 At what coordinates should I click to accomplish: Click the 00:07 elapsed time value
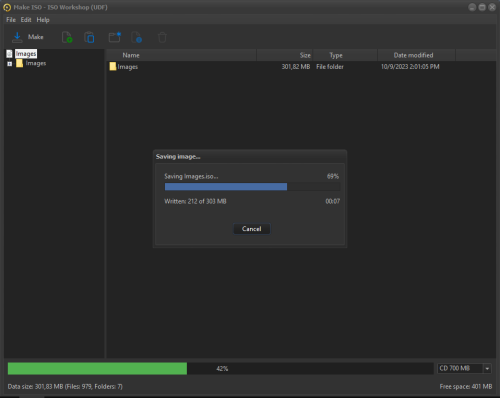(x=333, y=201)
